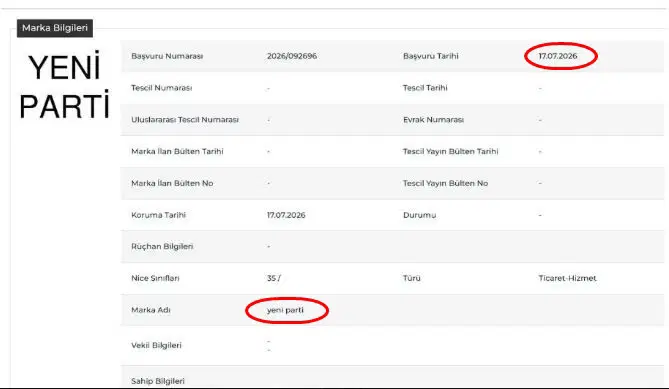Click the Tescil Yayın Bülten Tarihi label

click(451, 151)
